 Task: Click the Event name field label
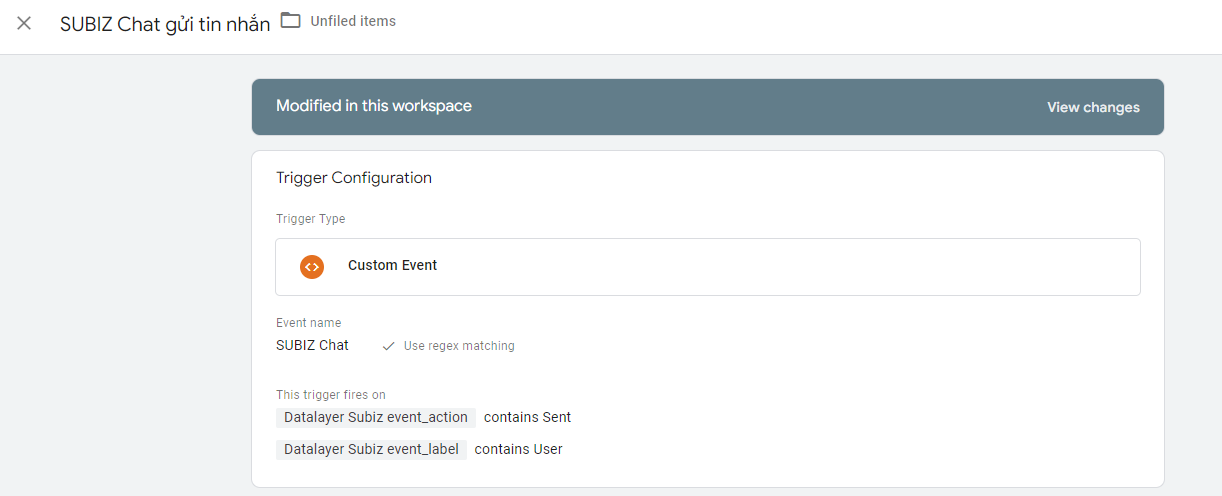click(x=308, y=323)
